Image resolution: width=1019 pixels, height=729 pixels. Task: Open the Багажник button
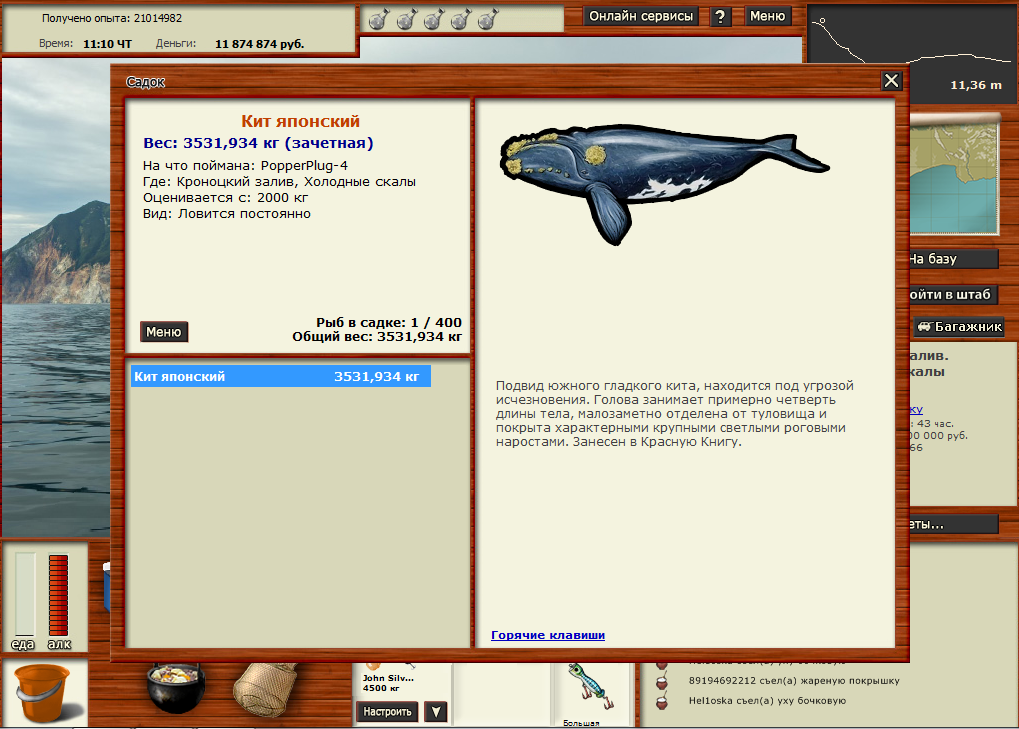tap(959, 326)
